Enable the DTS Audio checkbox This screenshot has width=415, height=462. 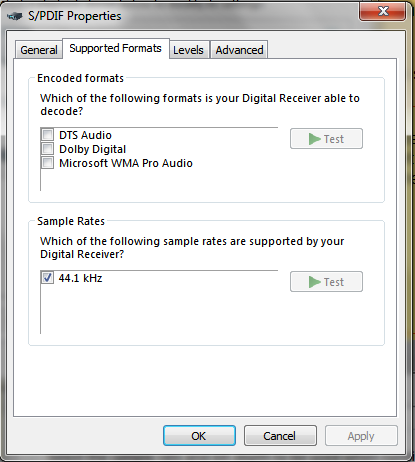point(47,135)
